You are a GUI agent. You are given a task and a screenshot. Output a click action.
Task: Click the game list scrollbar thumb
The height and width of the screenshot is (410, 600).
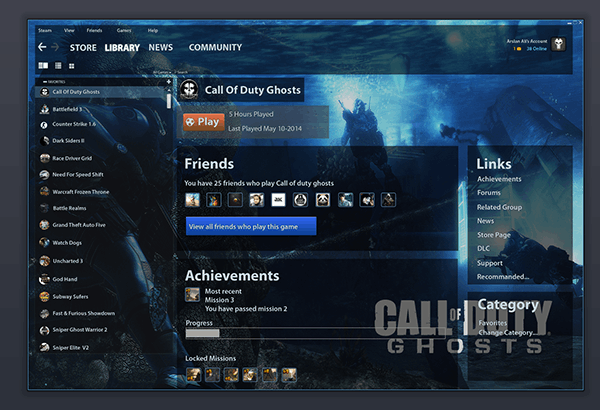click(168, 101)
